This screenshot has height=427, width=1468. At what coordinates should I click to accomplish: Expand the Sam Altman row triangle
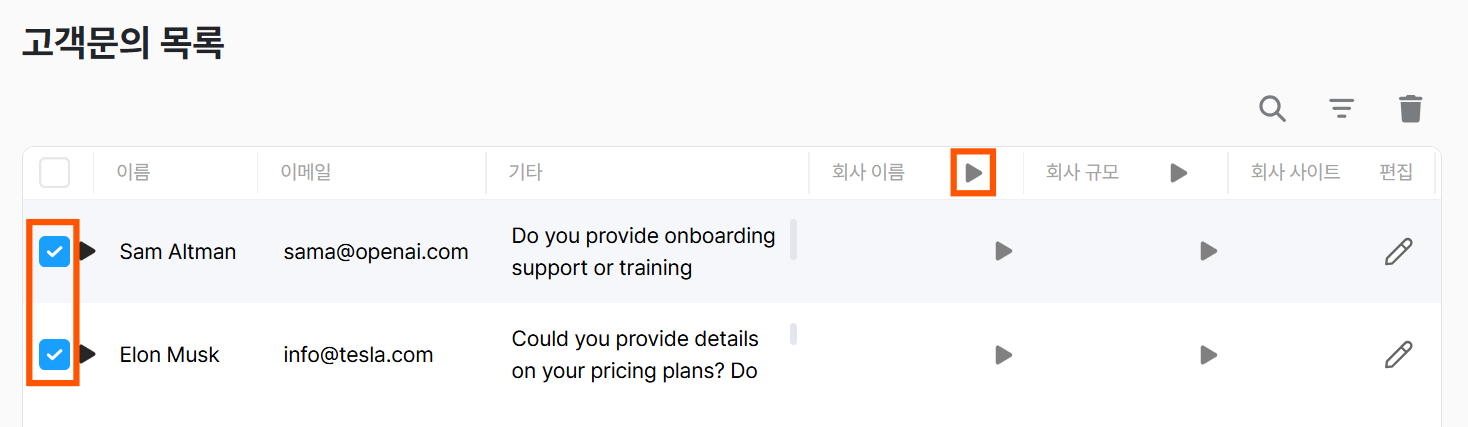click(x=88, y=251)
